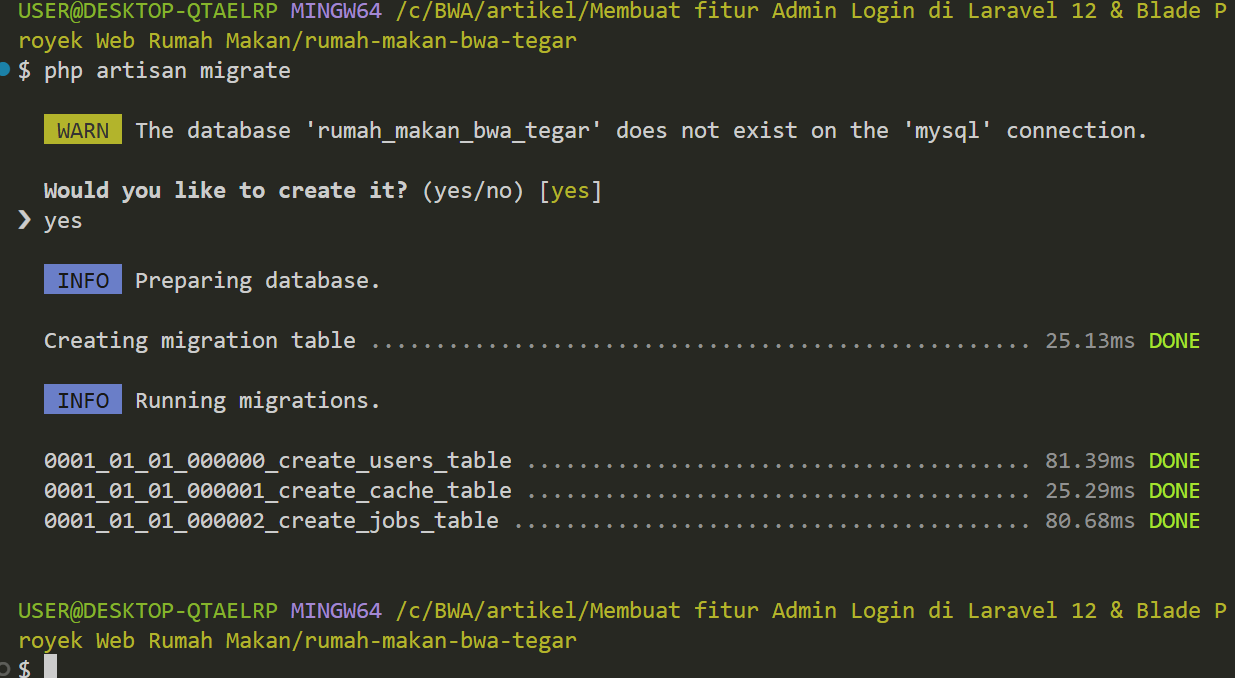Screen dimensions: 1235x678
Task: Select the create_jobs_table migration file name
Action: coord(271,520)
